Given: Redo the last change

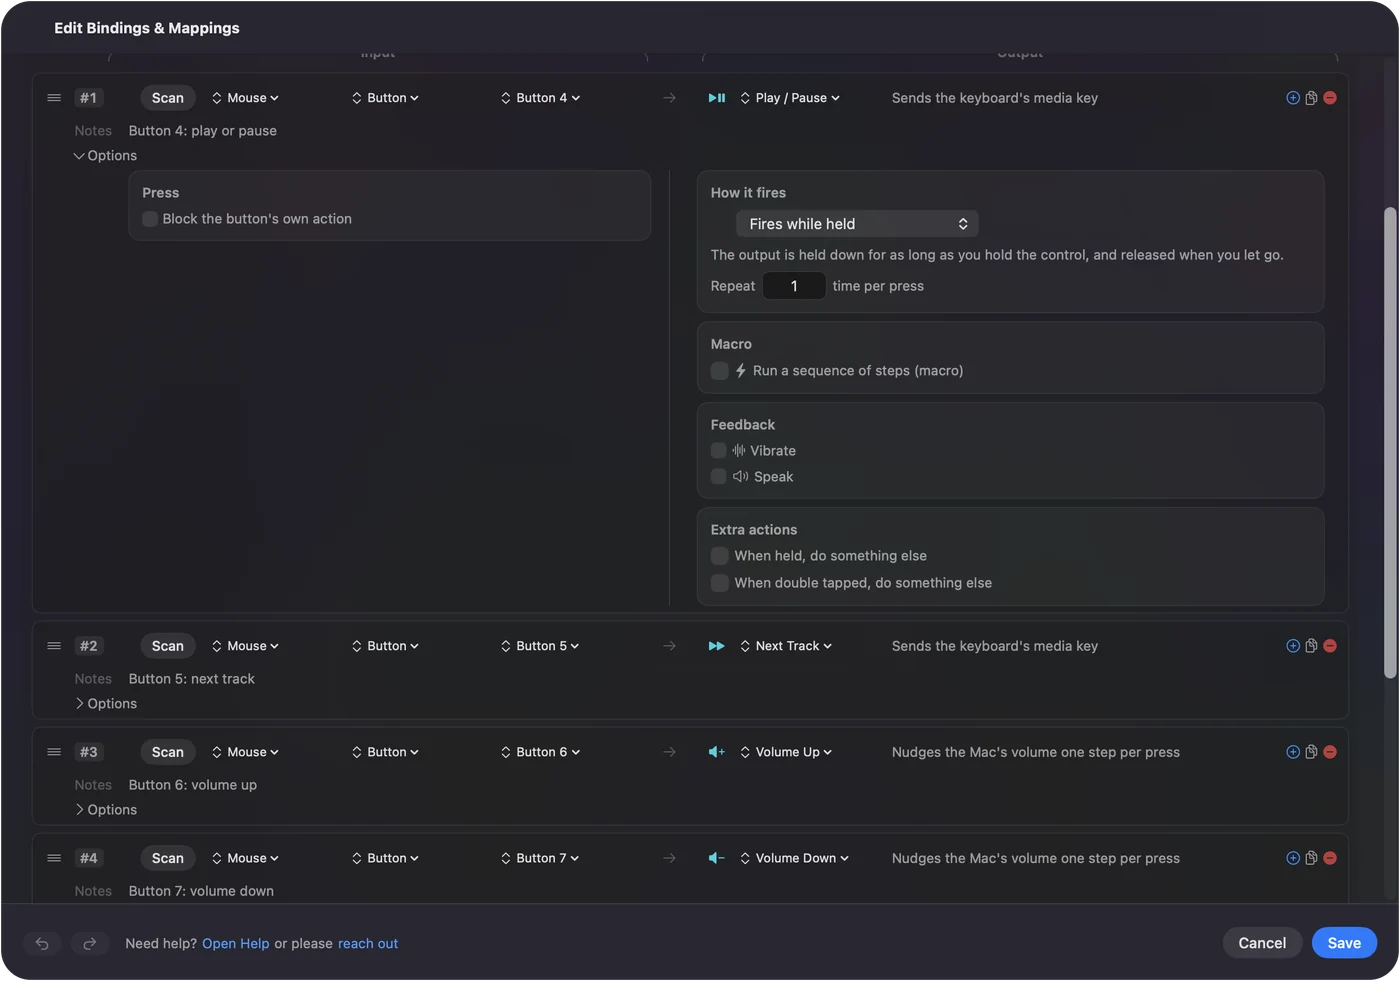Looking at the screenshot, I should pos(89,943).
